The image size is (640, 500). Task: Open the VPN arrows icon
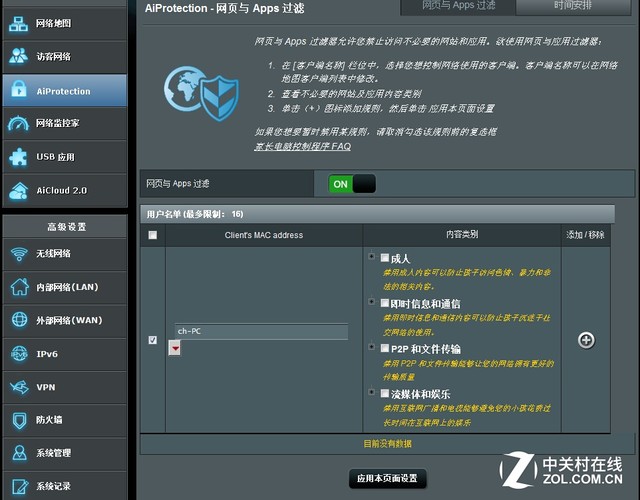coord(19,387)
